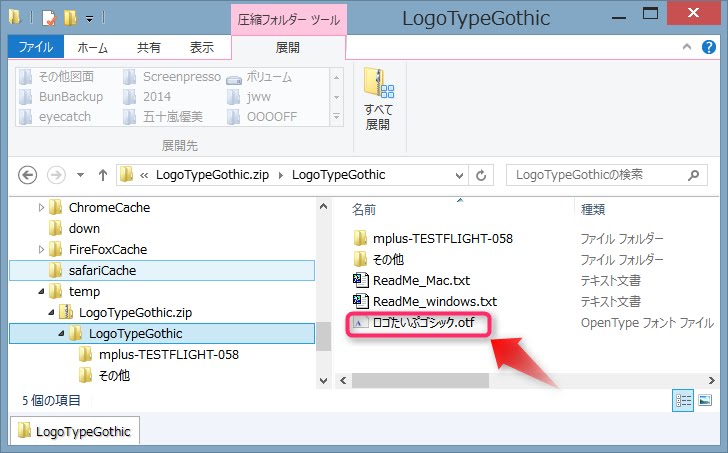Expand the ChromeCache tree node

pos(41,207)
